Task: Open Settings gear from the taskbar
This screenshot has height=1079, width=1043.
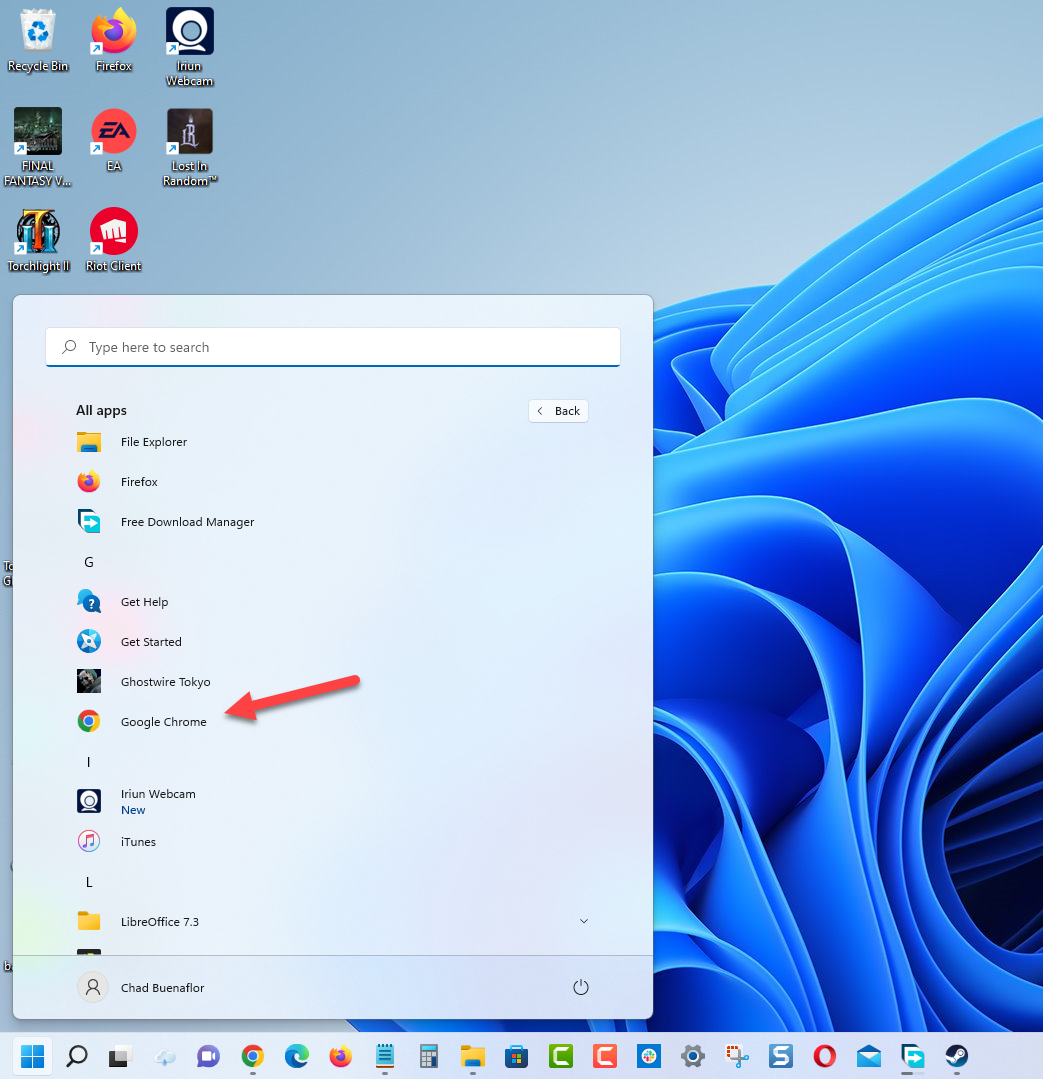Action: [693, 1056]
